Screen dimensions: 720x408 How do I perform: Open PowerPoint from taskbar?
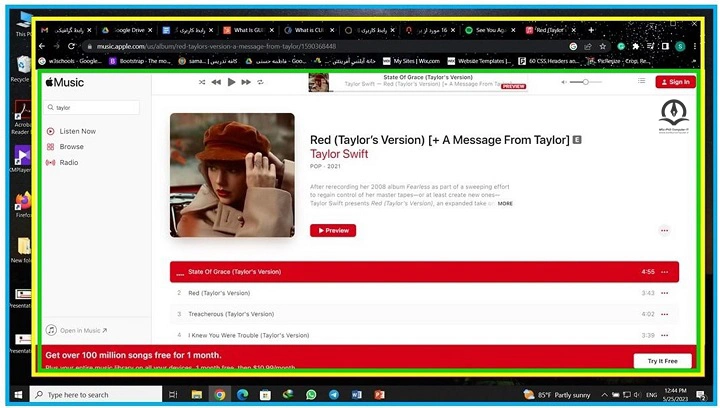point(379,395)
